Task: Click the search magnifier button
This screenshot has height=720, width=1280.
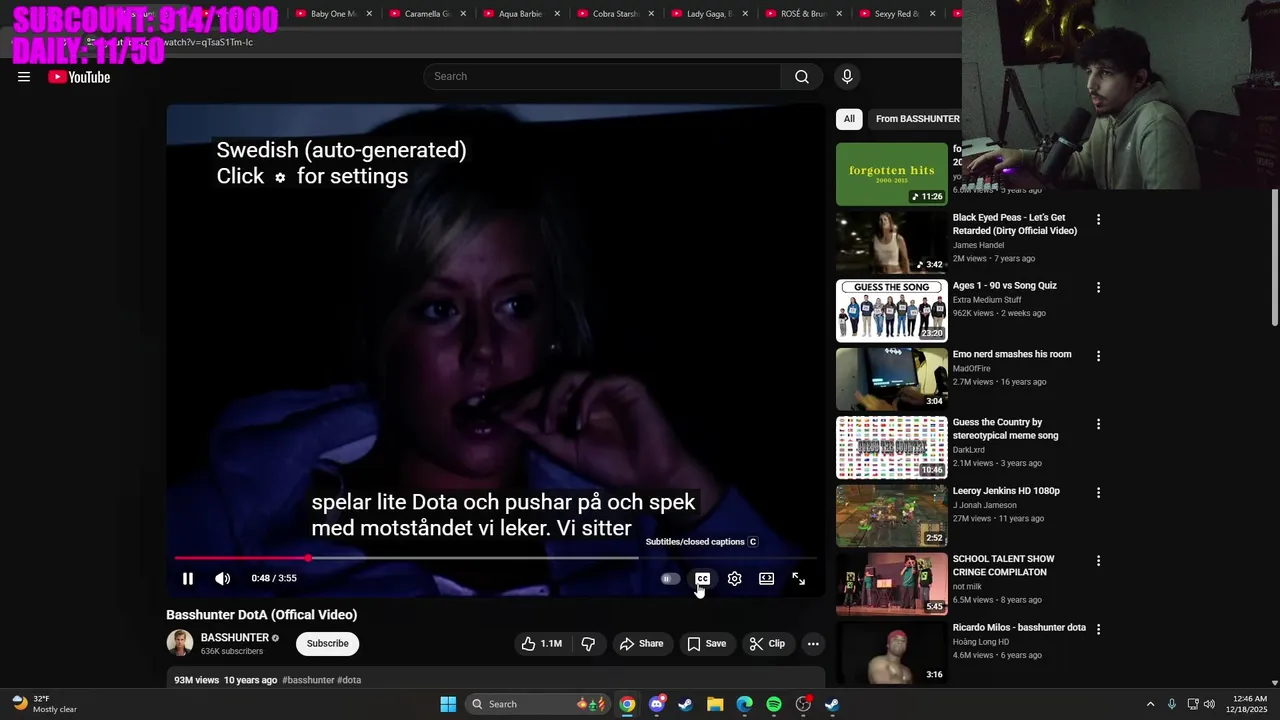Action: [802, 77]
